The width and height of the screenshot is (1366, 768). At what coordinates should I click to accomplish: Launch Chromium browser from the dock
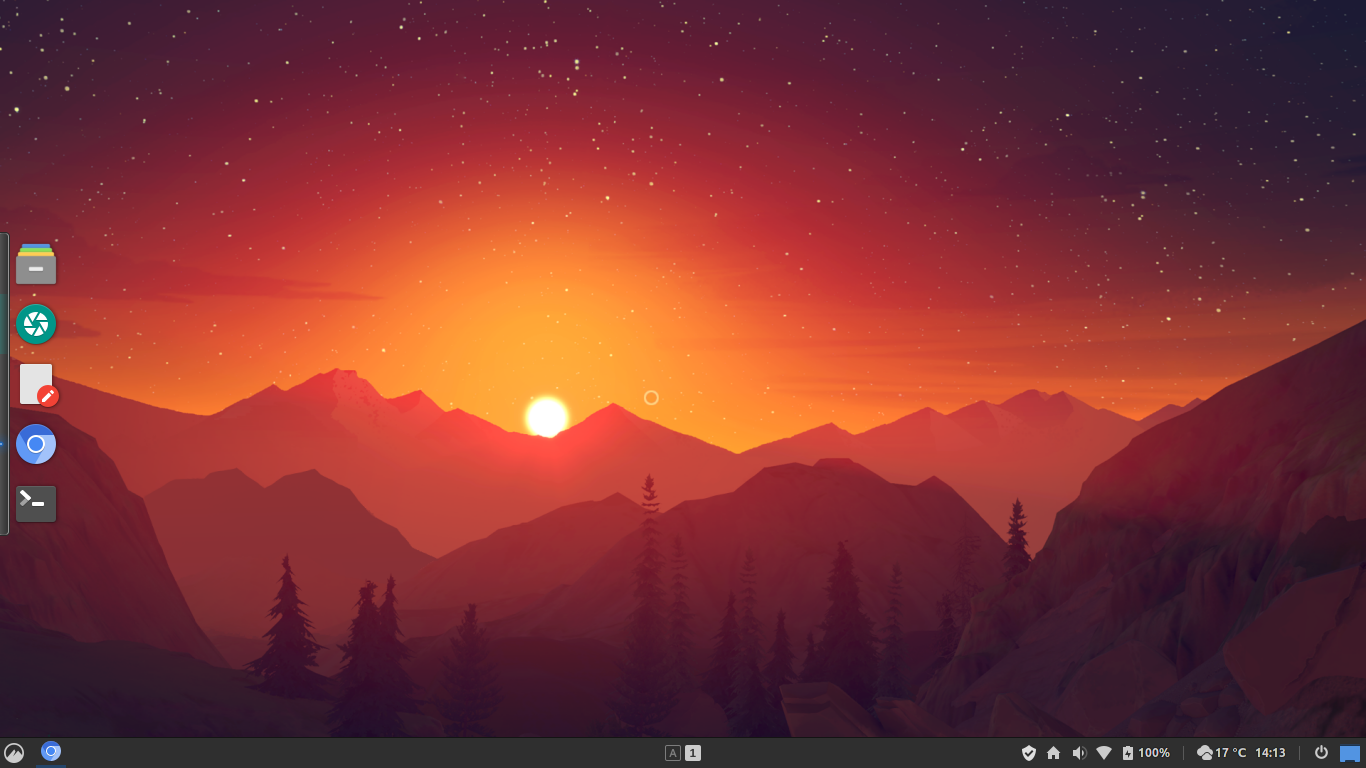(36, 444)
